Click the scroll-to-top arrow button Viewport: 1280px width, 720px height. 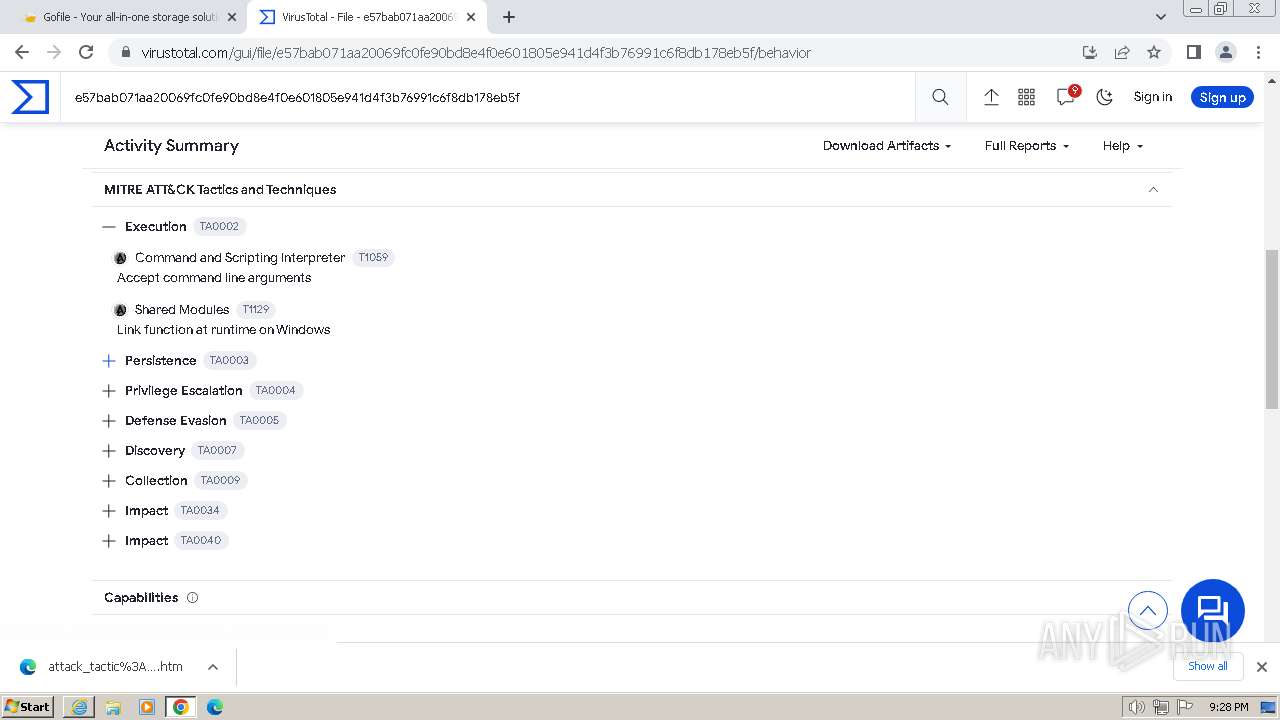pyautogui.click(x=1148, y=610)
